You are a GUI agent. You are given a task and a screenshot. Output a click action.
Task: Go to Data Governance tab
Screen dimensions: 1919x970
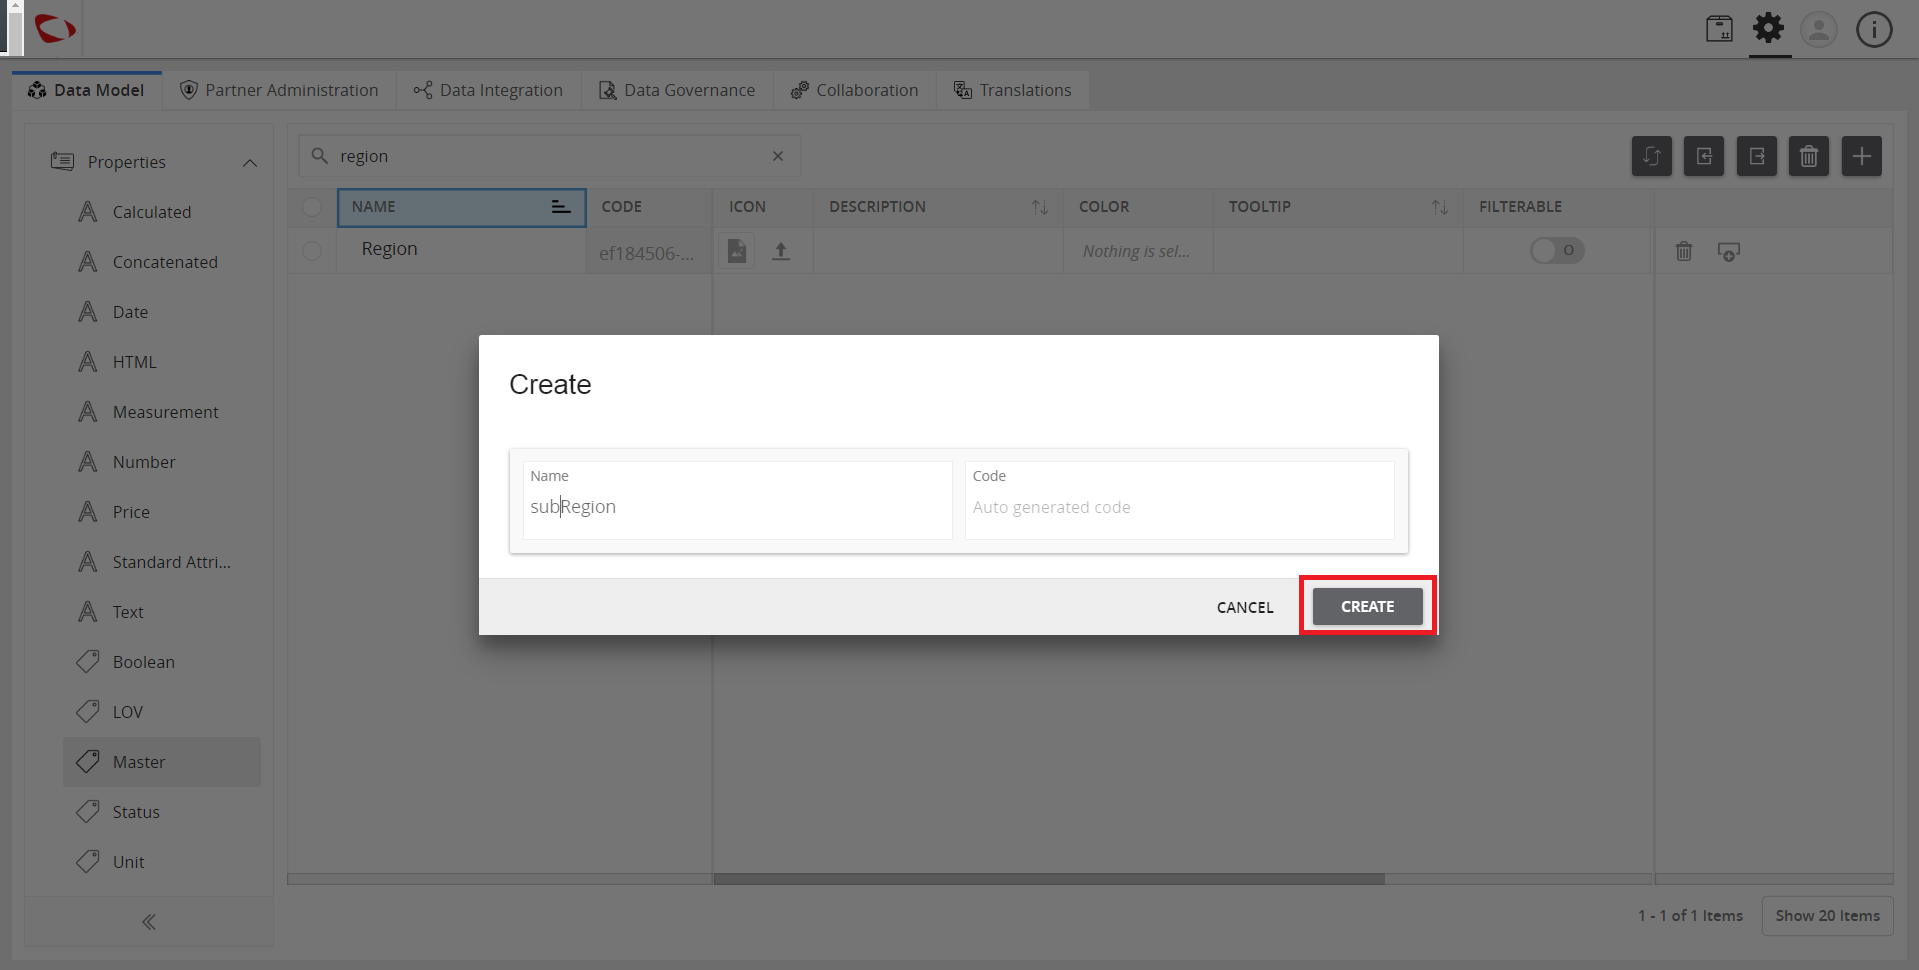point(677,90)
